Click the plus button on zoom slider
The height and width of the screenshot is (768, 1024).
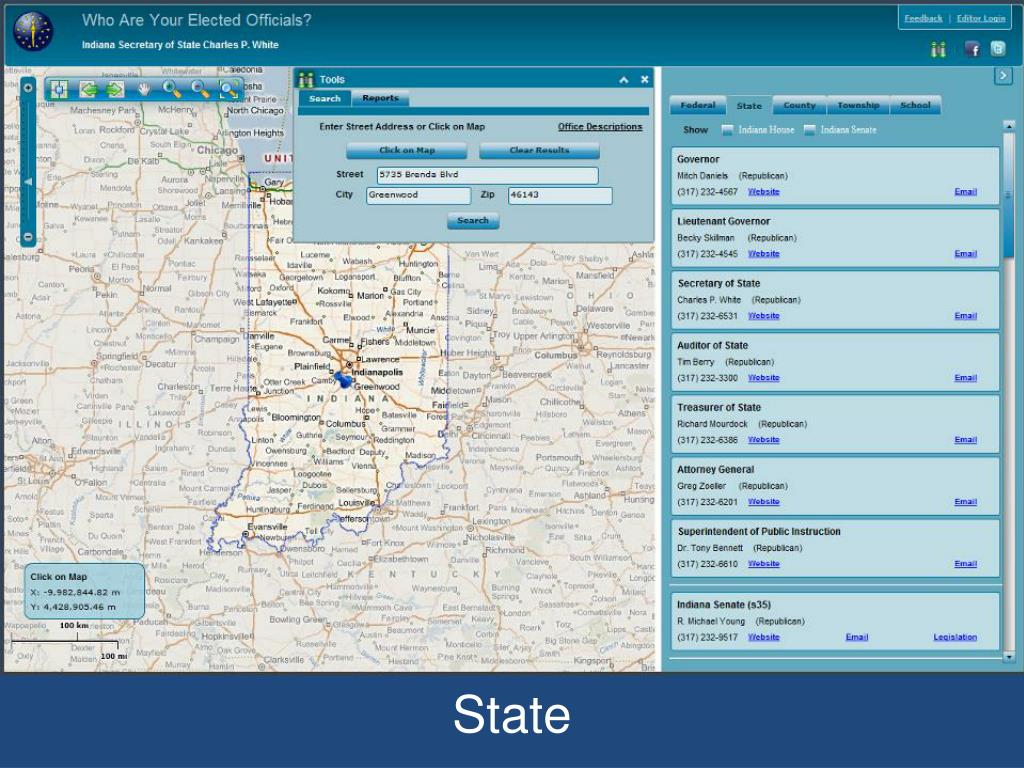click(28, 88)
